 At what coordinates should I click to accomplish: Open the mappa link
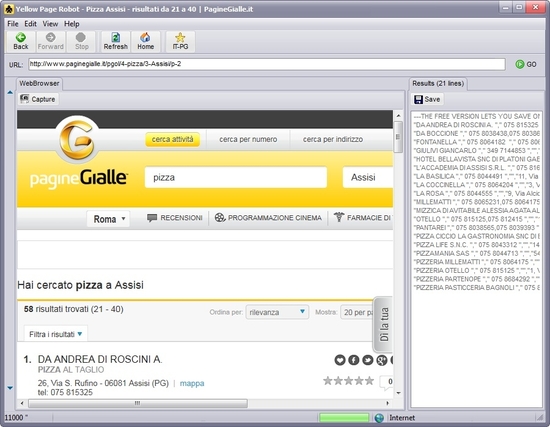pyautogui.click(x=192, y=383)
